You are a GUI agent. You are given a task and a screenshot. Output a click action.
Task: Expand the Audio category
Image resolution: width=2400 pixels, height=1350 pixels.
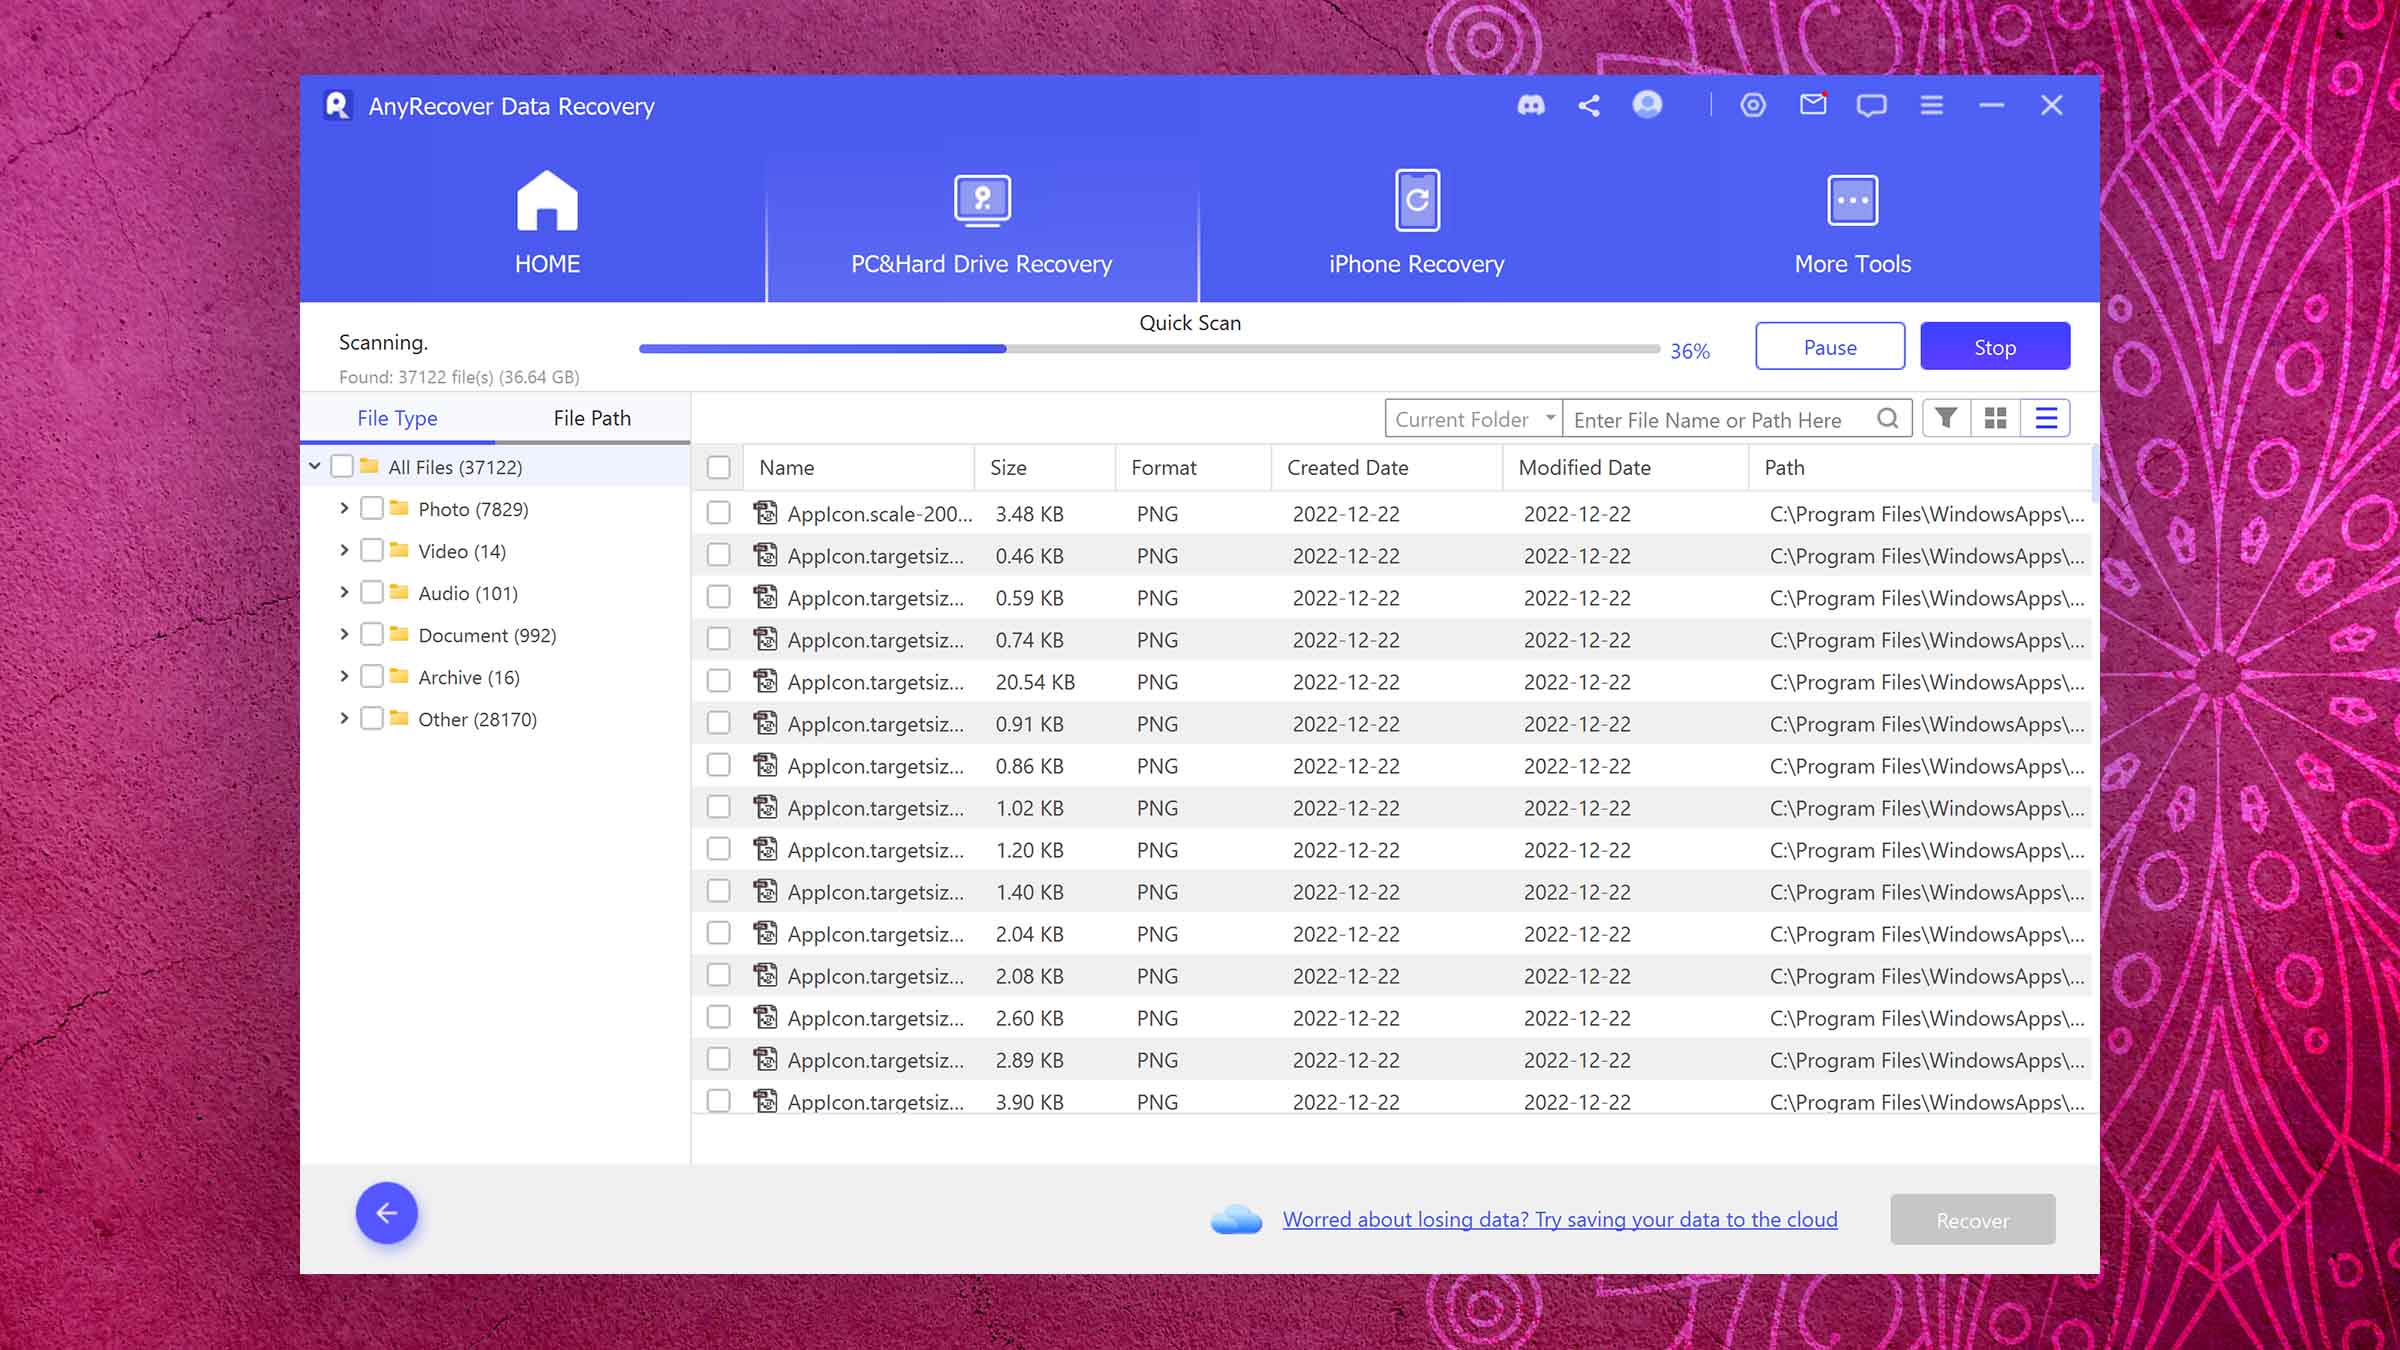point(344,592)
